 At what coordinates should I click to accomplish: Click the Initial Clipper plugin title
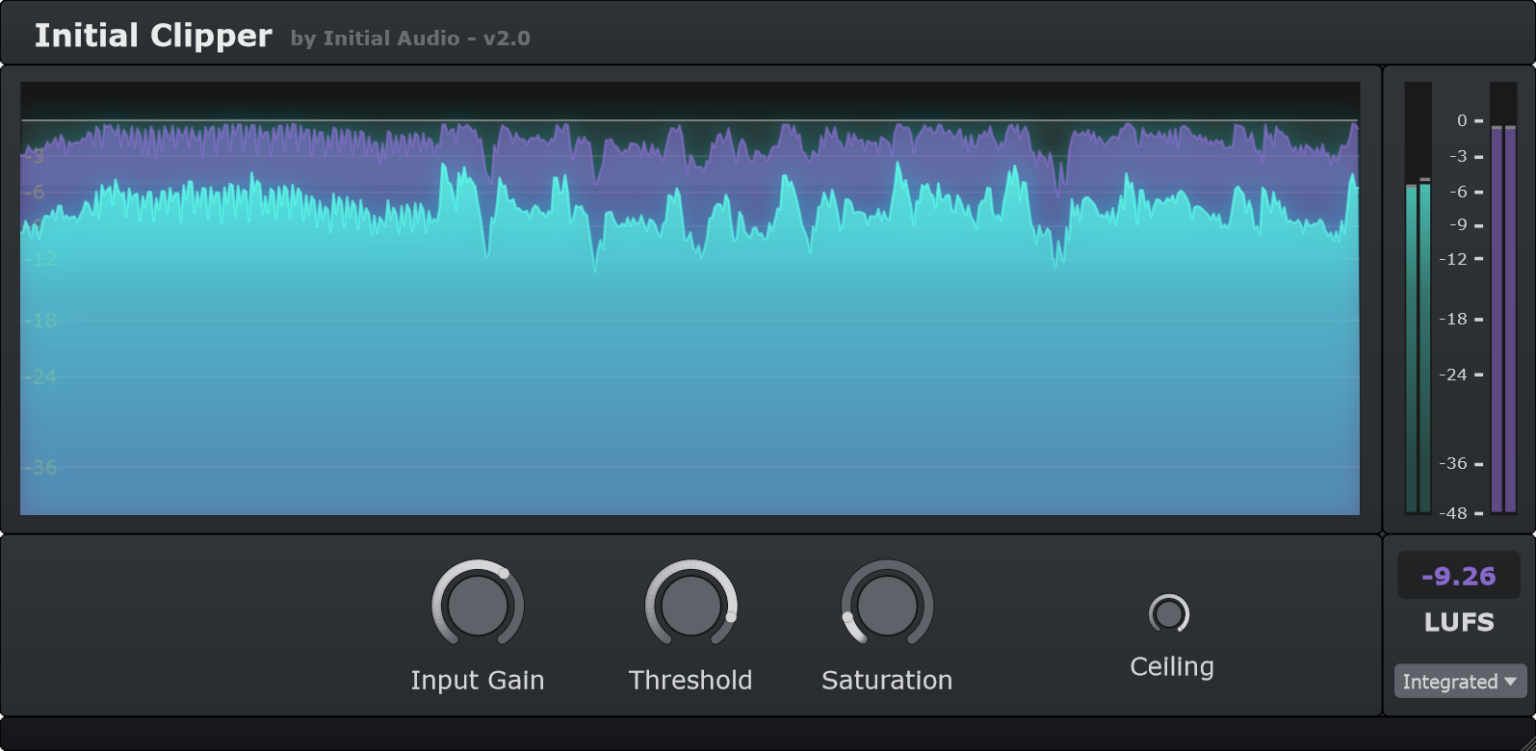(x=153, y=34)
